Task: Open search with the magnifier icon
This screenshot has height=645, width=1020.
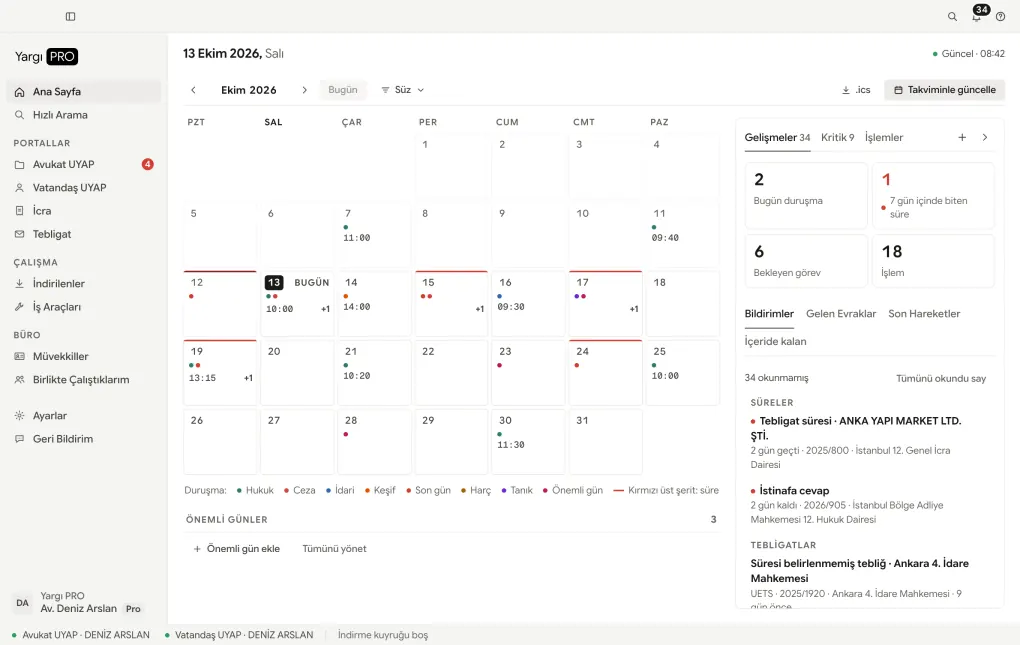Action: (952, 17)
